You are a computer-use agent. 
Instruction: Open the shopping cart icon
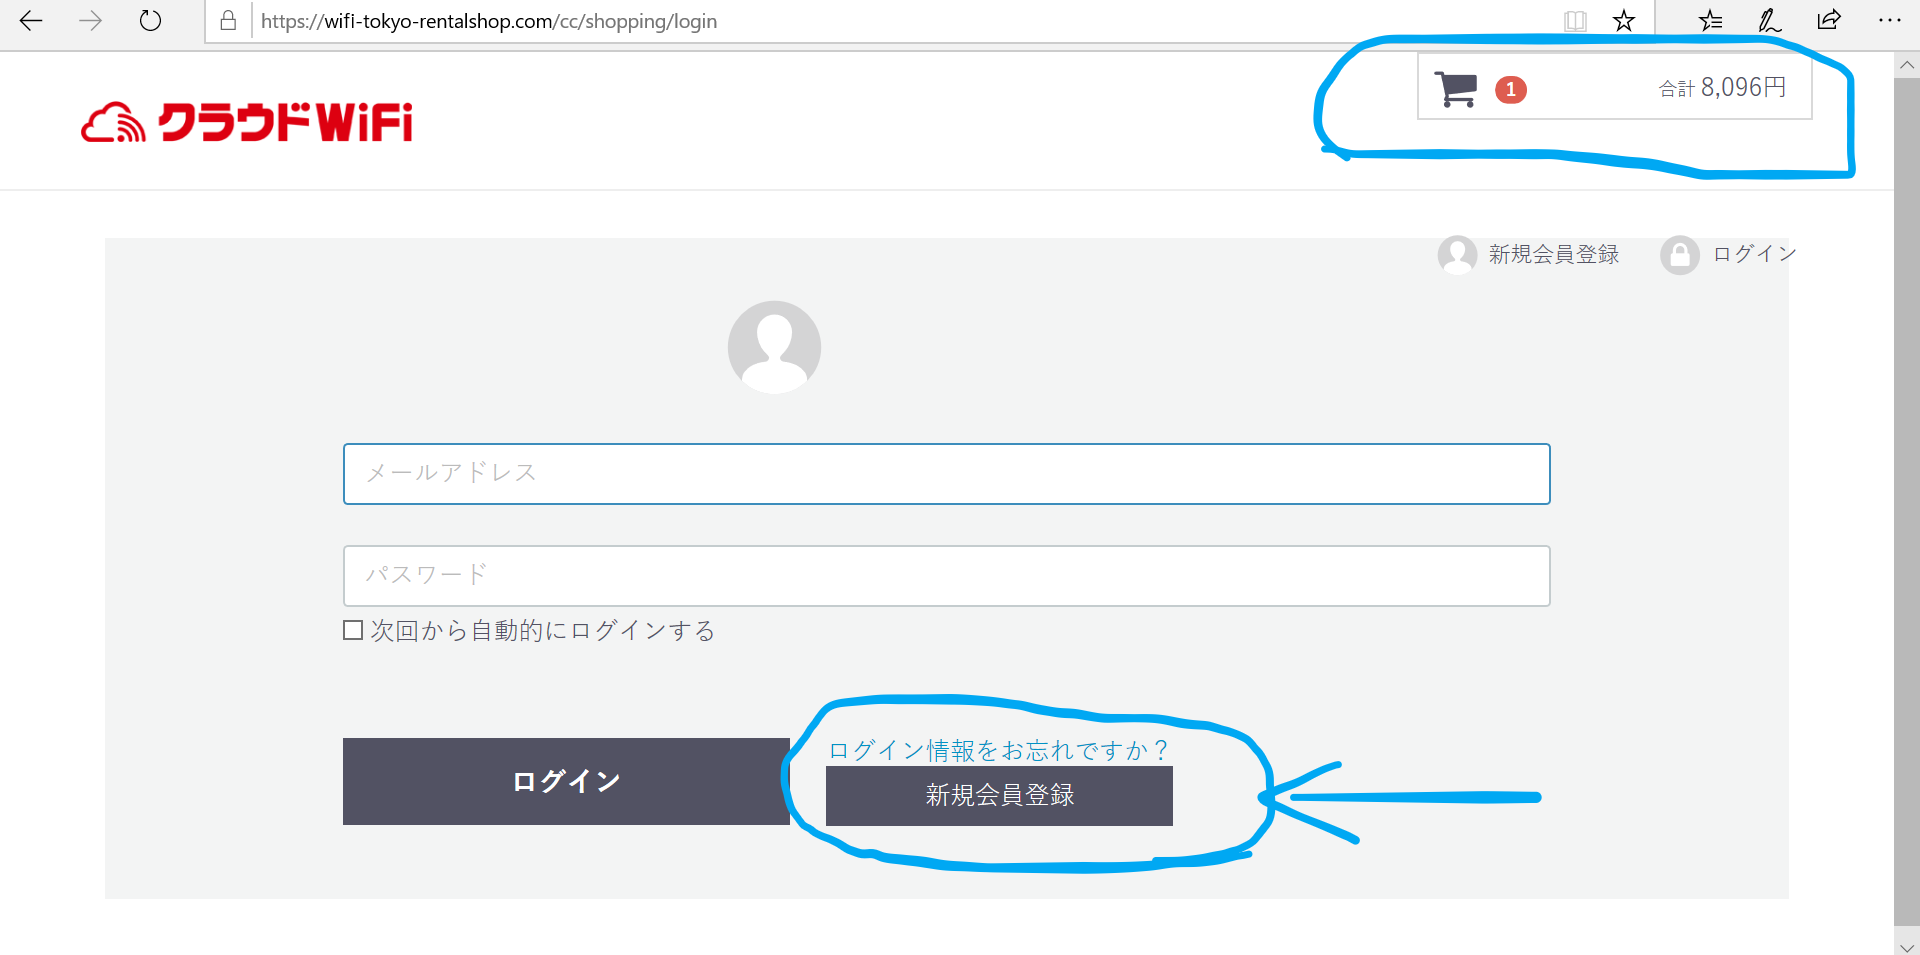[x=1455, y=89]
